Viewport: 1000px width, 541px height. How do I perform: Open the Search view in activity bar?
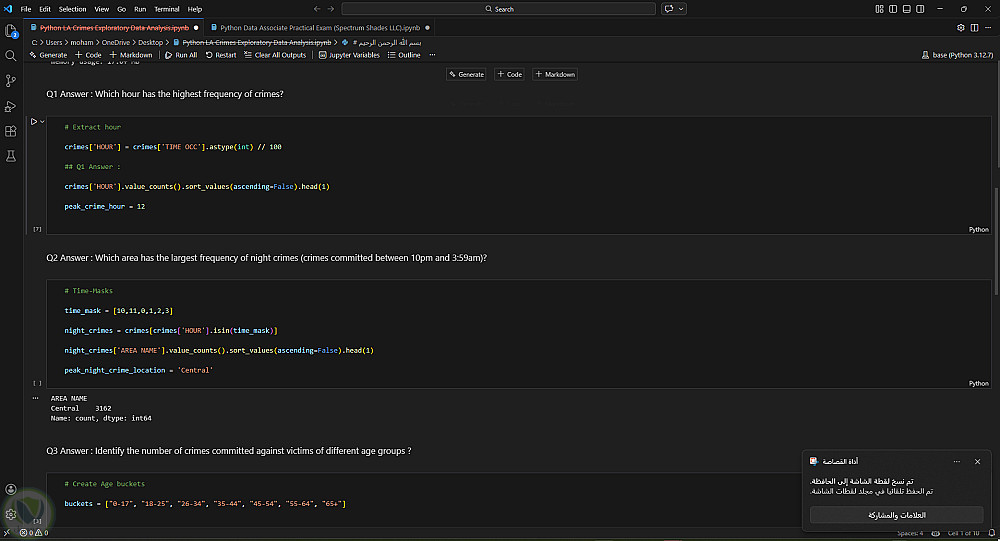pyautogui.click(x=11, y=56)
